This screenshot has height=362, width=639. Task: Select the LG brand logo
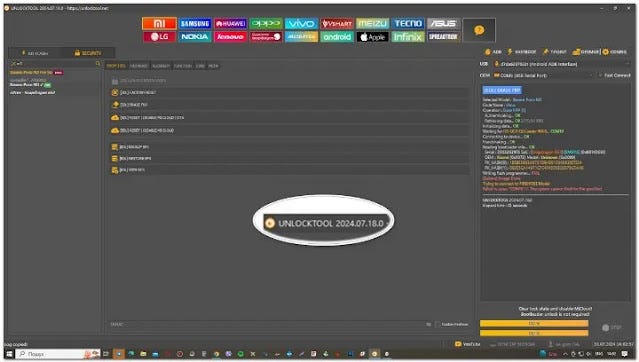pyautogui.click(x=159, y=37)
